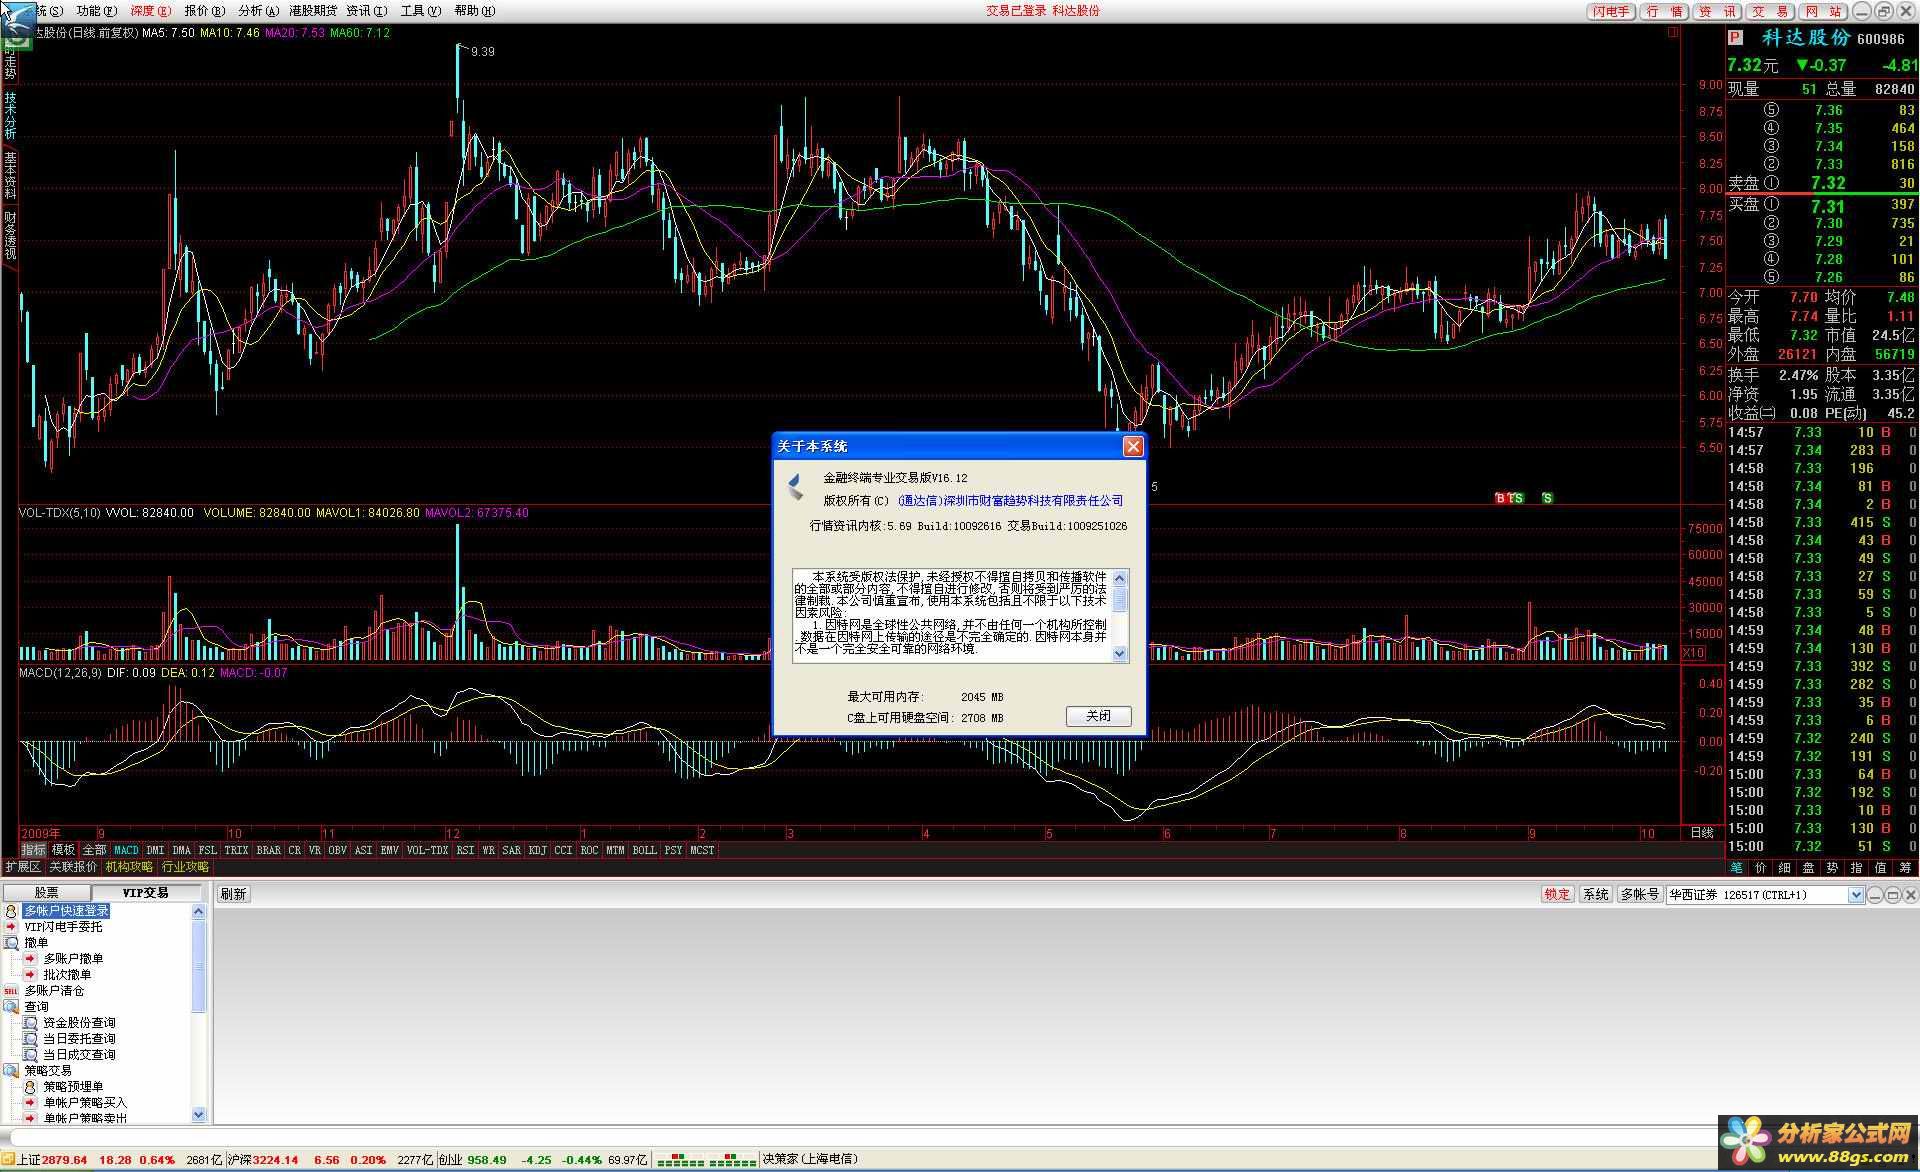The height and width of the screenshot is (1172, 1920).
Task: Click red arrow icon beside 批次撤单
Action: click(x=30, y=975)
